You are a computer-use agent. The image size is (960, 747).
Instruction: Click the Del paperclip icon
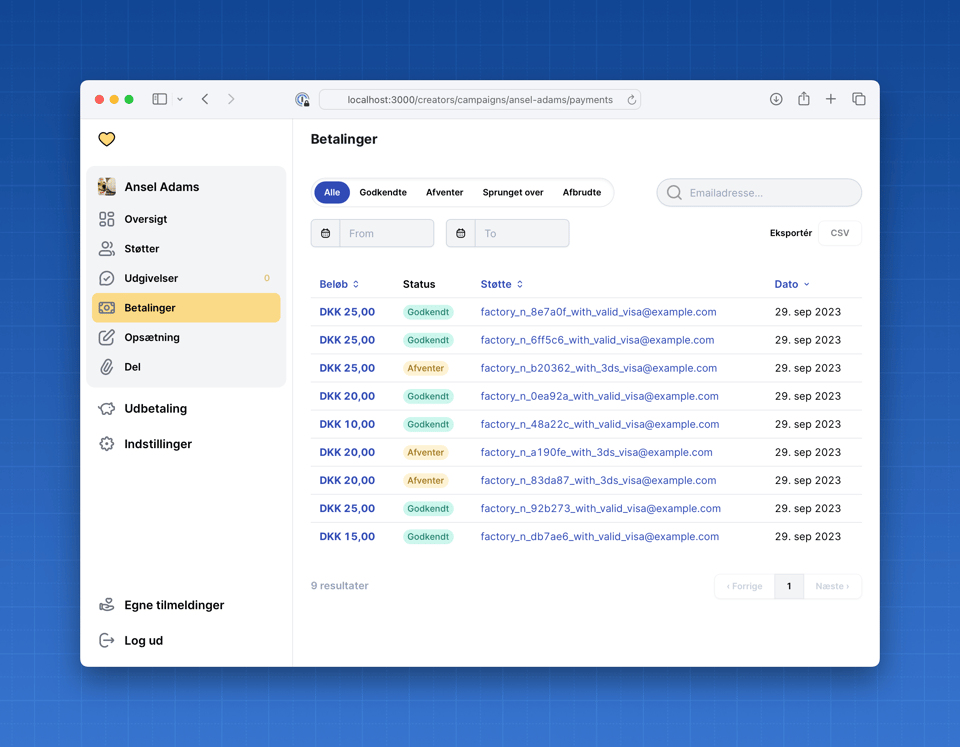pyautogui.click(x=107, y=367)
